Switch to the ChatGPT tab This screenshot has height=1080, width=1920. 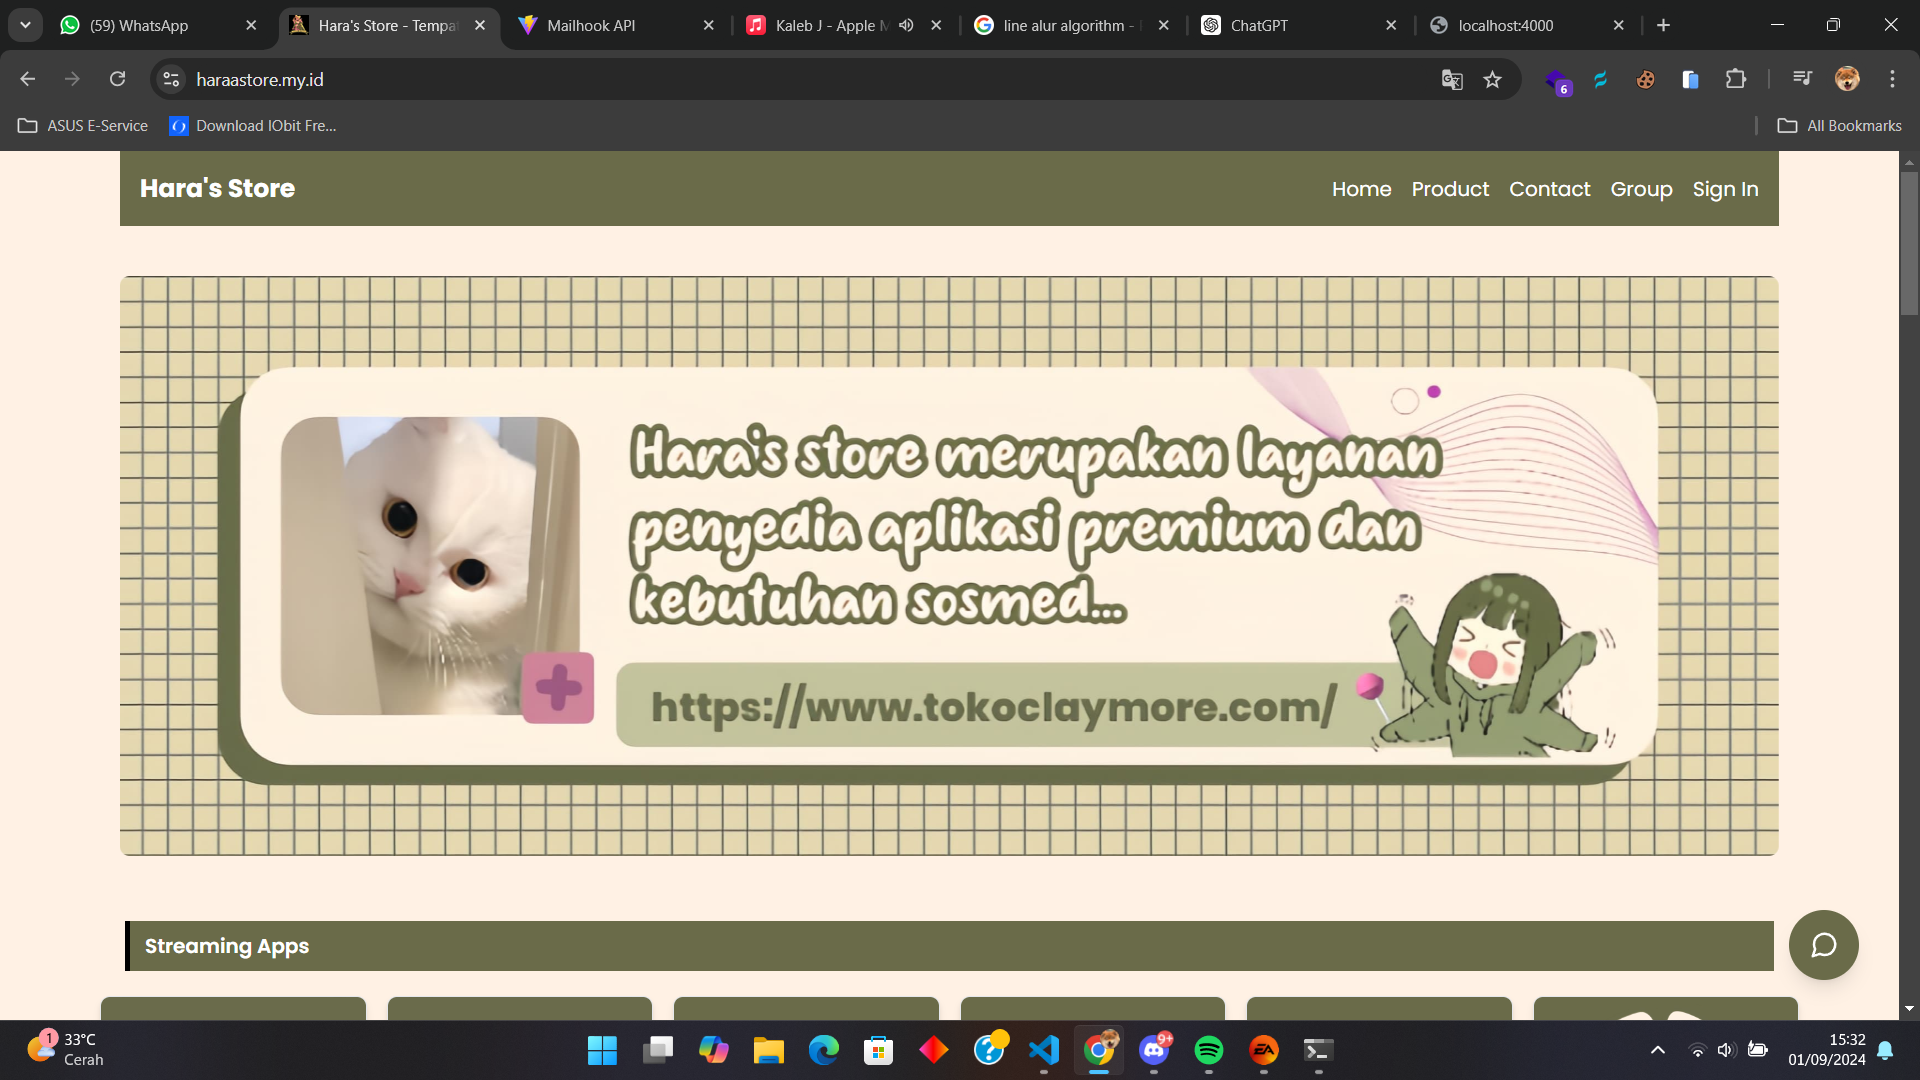[1300, 25]
